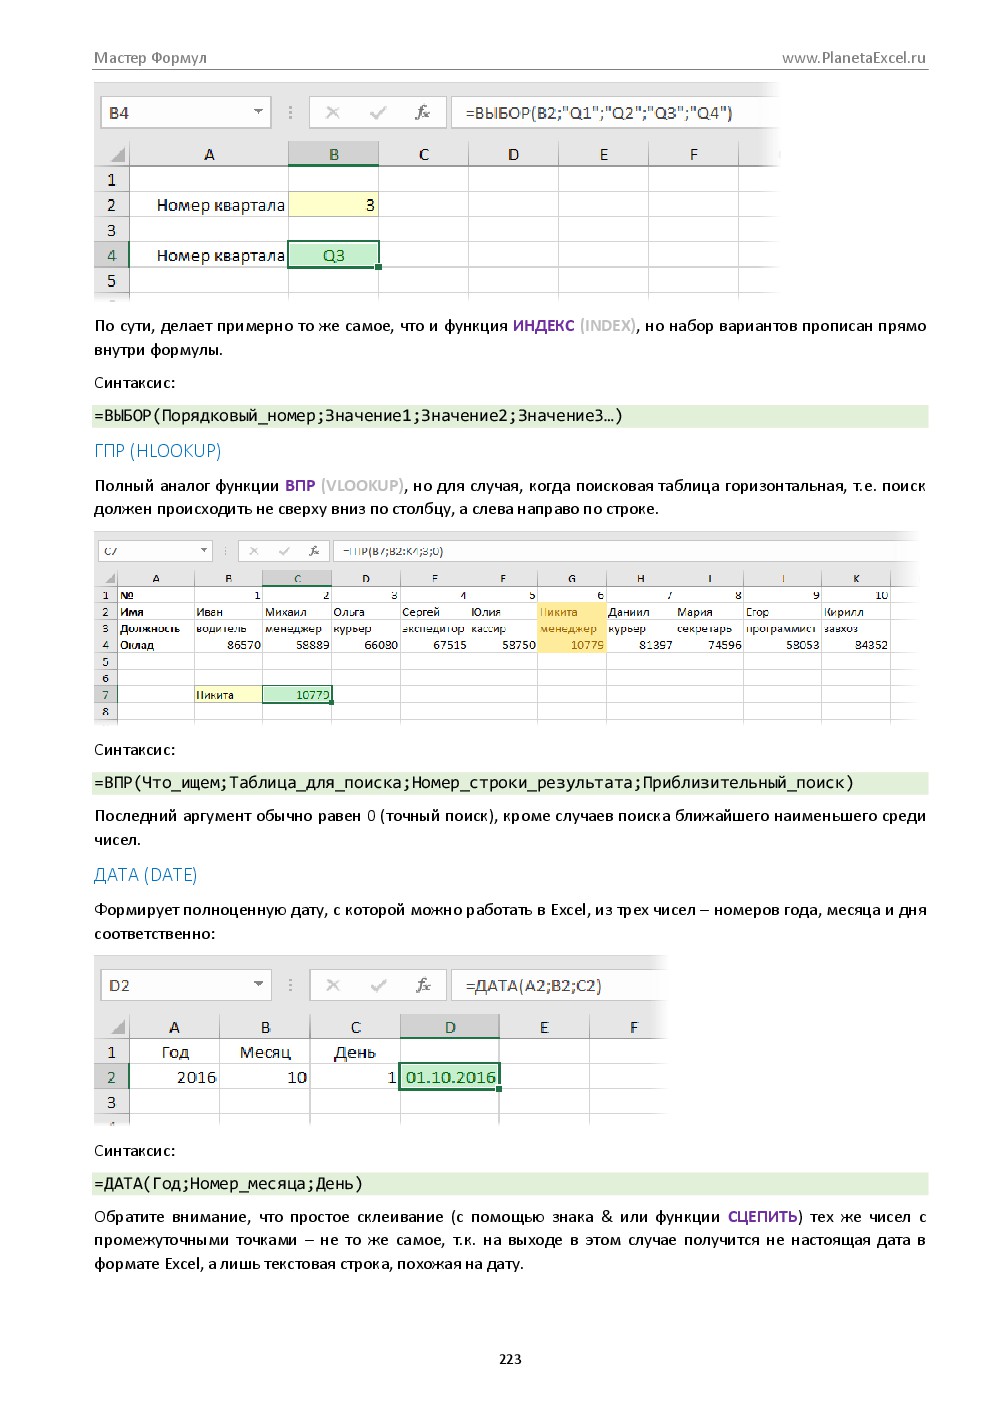Click the Enter checkmark left of the =ВЫБОР formula

(x=378, y=113)
